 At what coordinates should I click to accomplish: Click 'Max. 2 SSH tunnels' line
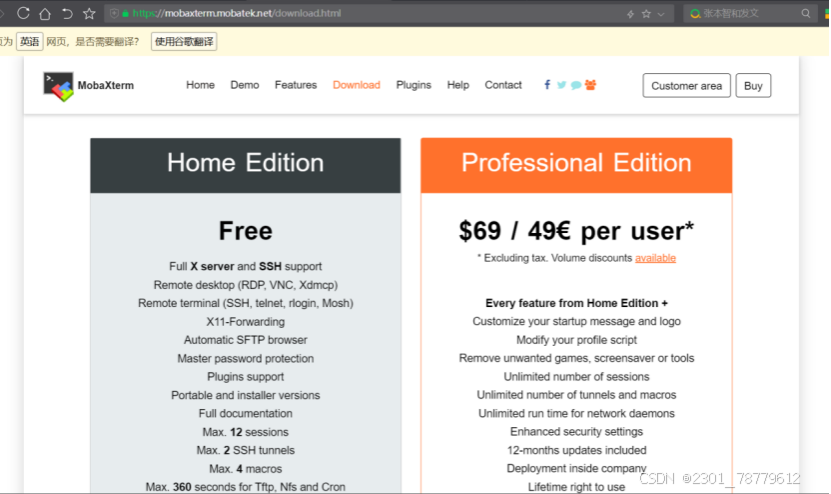(245, 450)
